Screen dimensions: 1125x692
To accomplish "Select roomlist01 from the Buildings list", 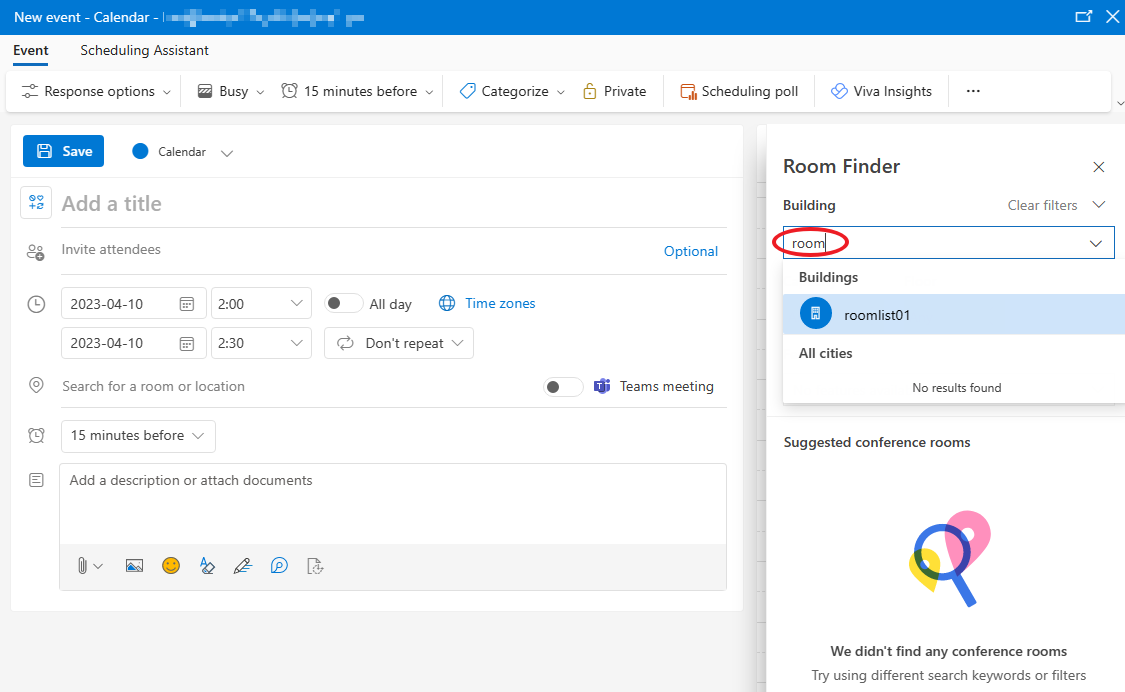I will 877,314.
